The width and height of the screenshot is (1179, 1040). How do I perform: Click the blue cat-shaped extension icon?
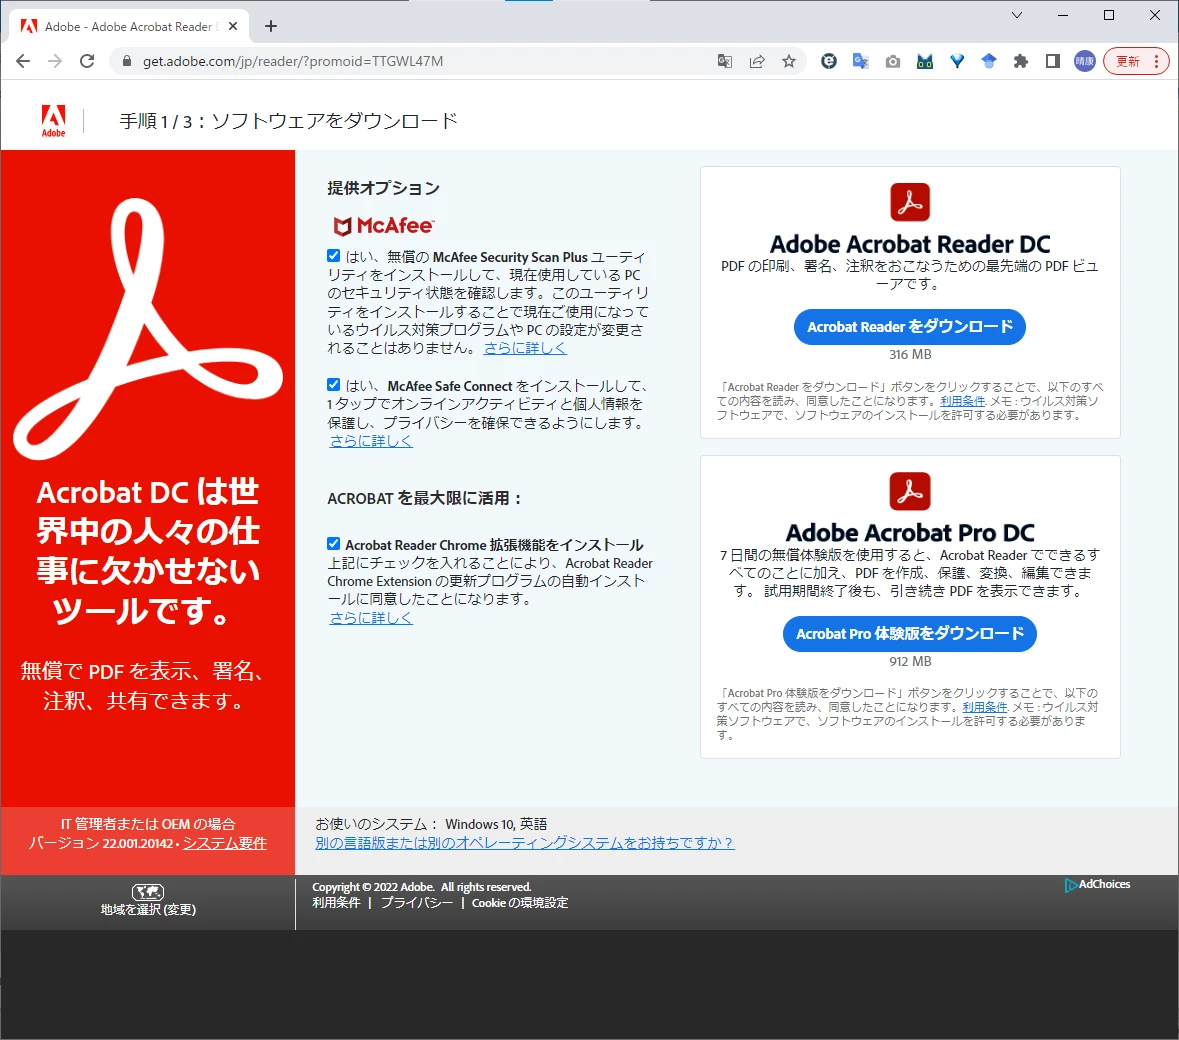925,61
